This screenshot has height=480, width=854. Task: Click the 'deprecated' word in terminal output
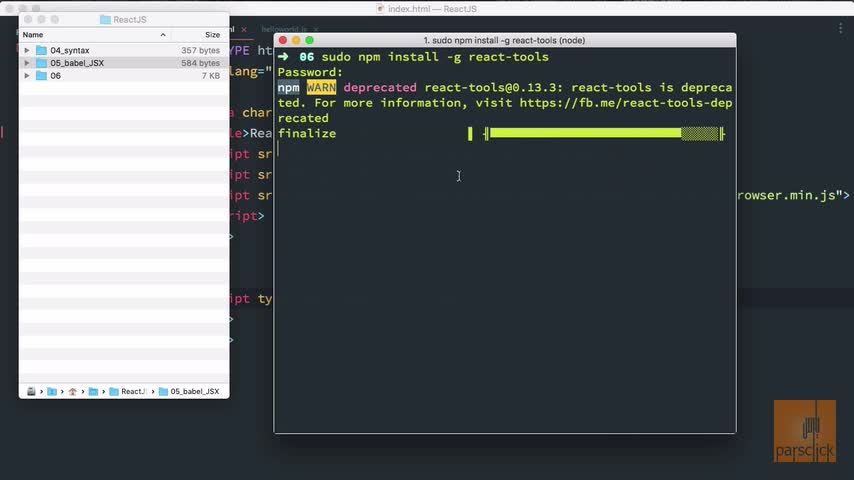point(380,88)
